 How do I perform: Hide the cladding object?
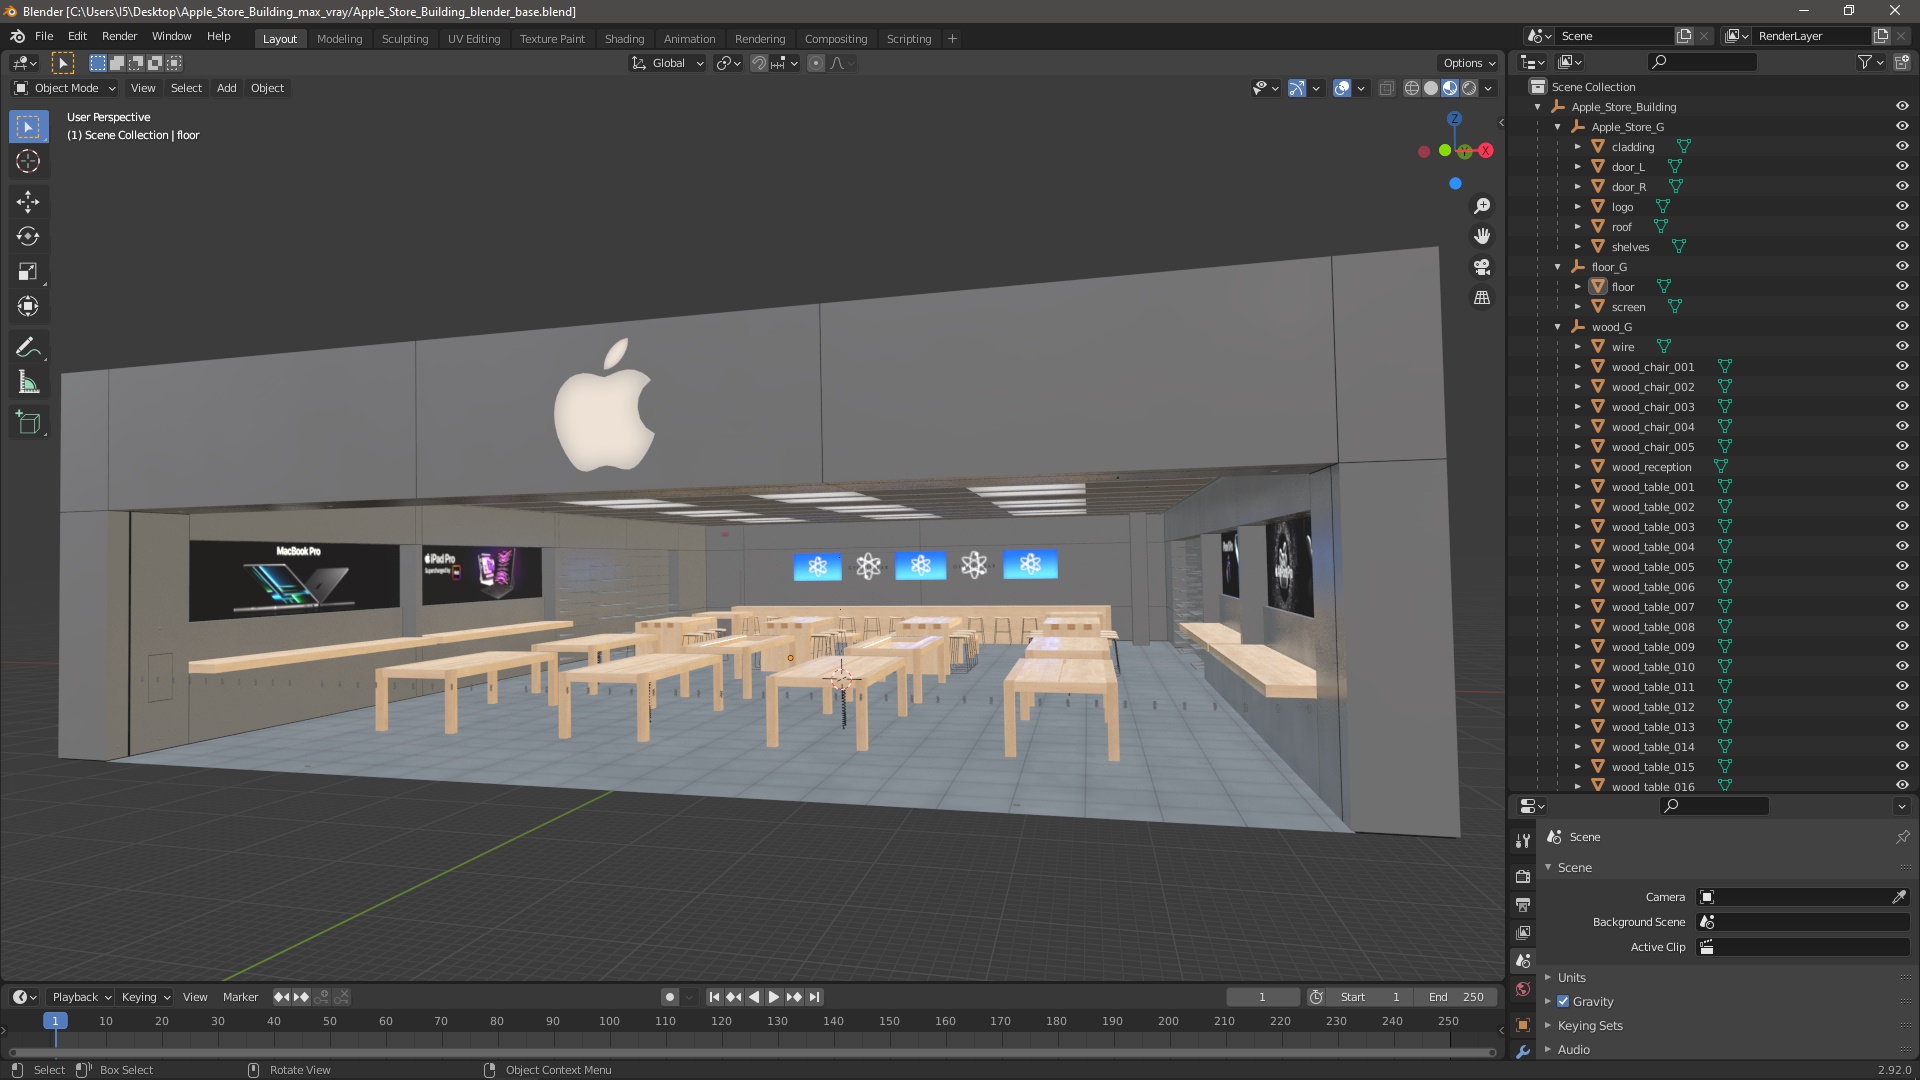[1902, 146]
